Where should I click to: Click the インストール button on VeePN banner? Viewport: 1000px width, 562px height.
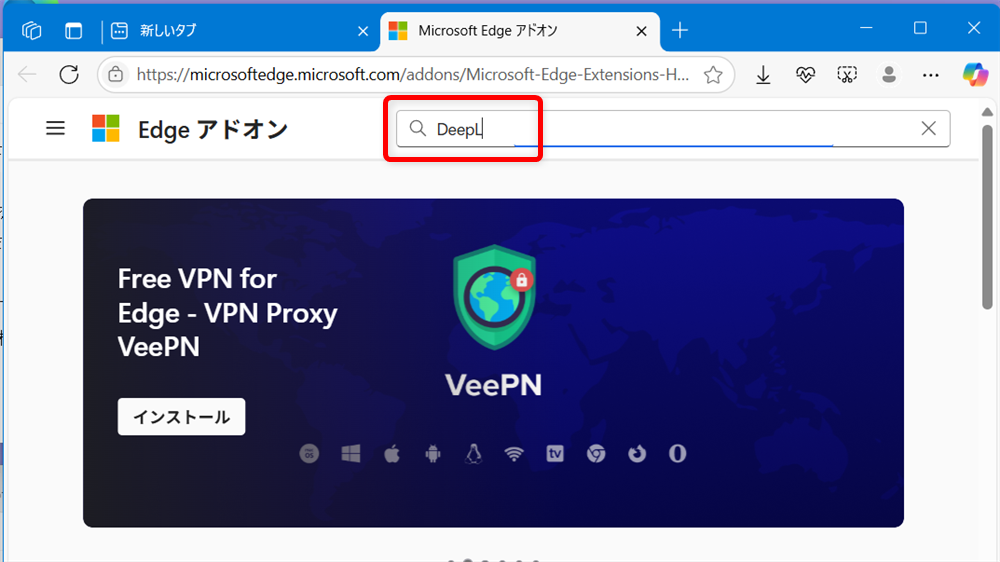[181, 417]
